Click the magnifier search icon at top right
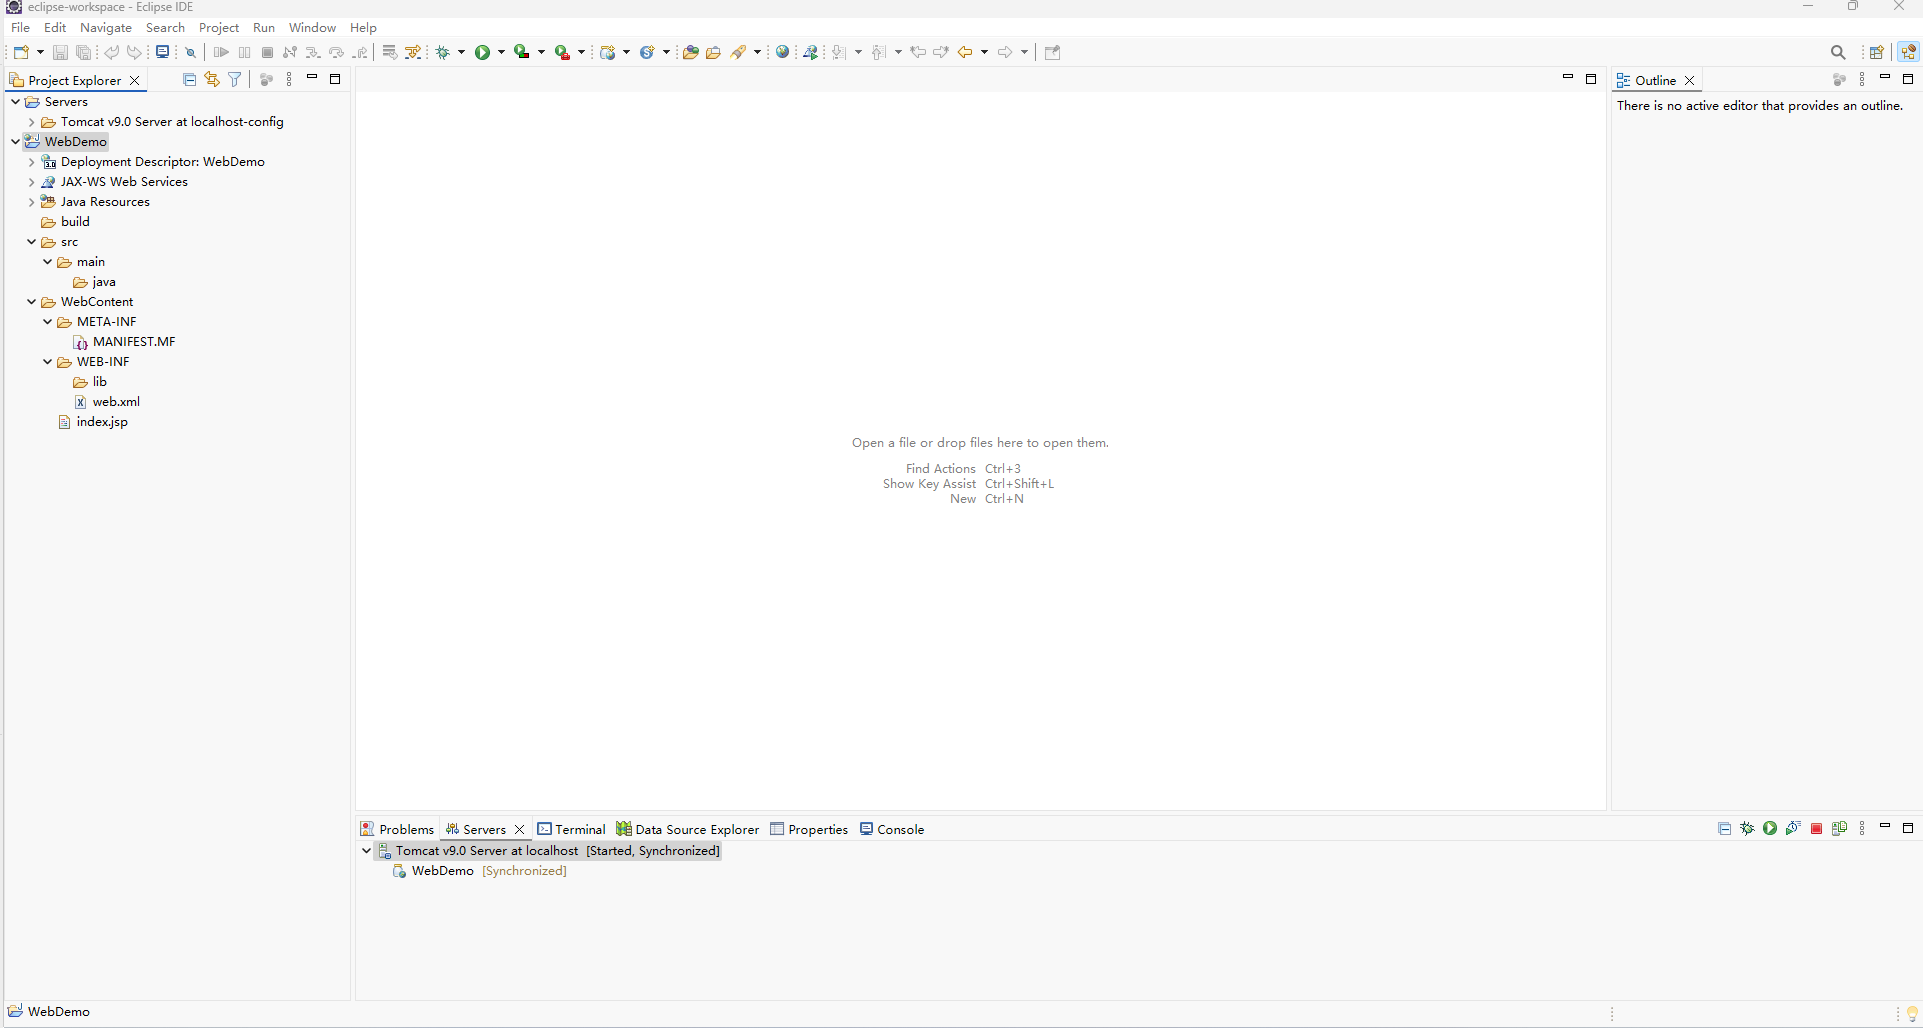This screenshot has height=1028, width=1923. tap(1838, 52)
